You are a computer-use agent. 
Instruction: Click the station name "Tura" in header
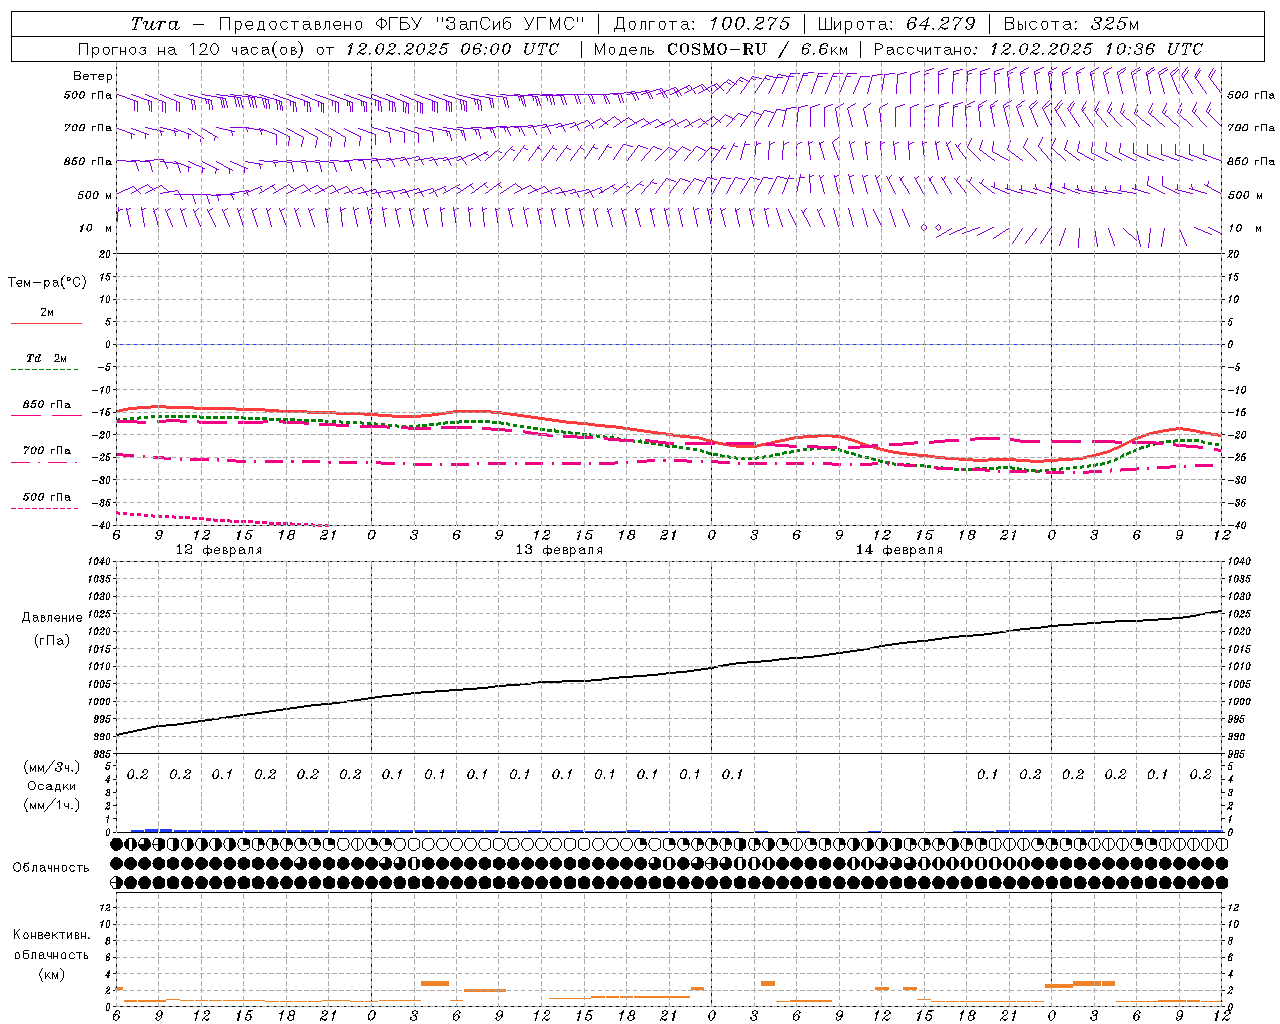coord(155,24)
